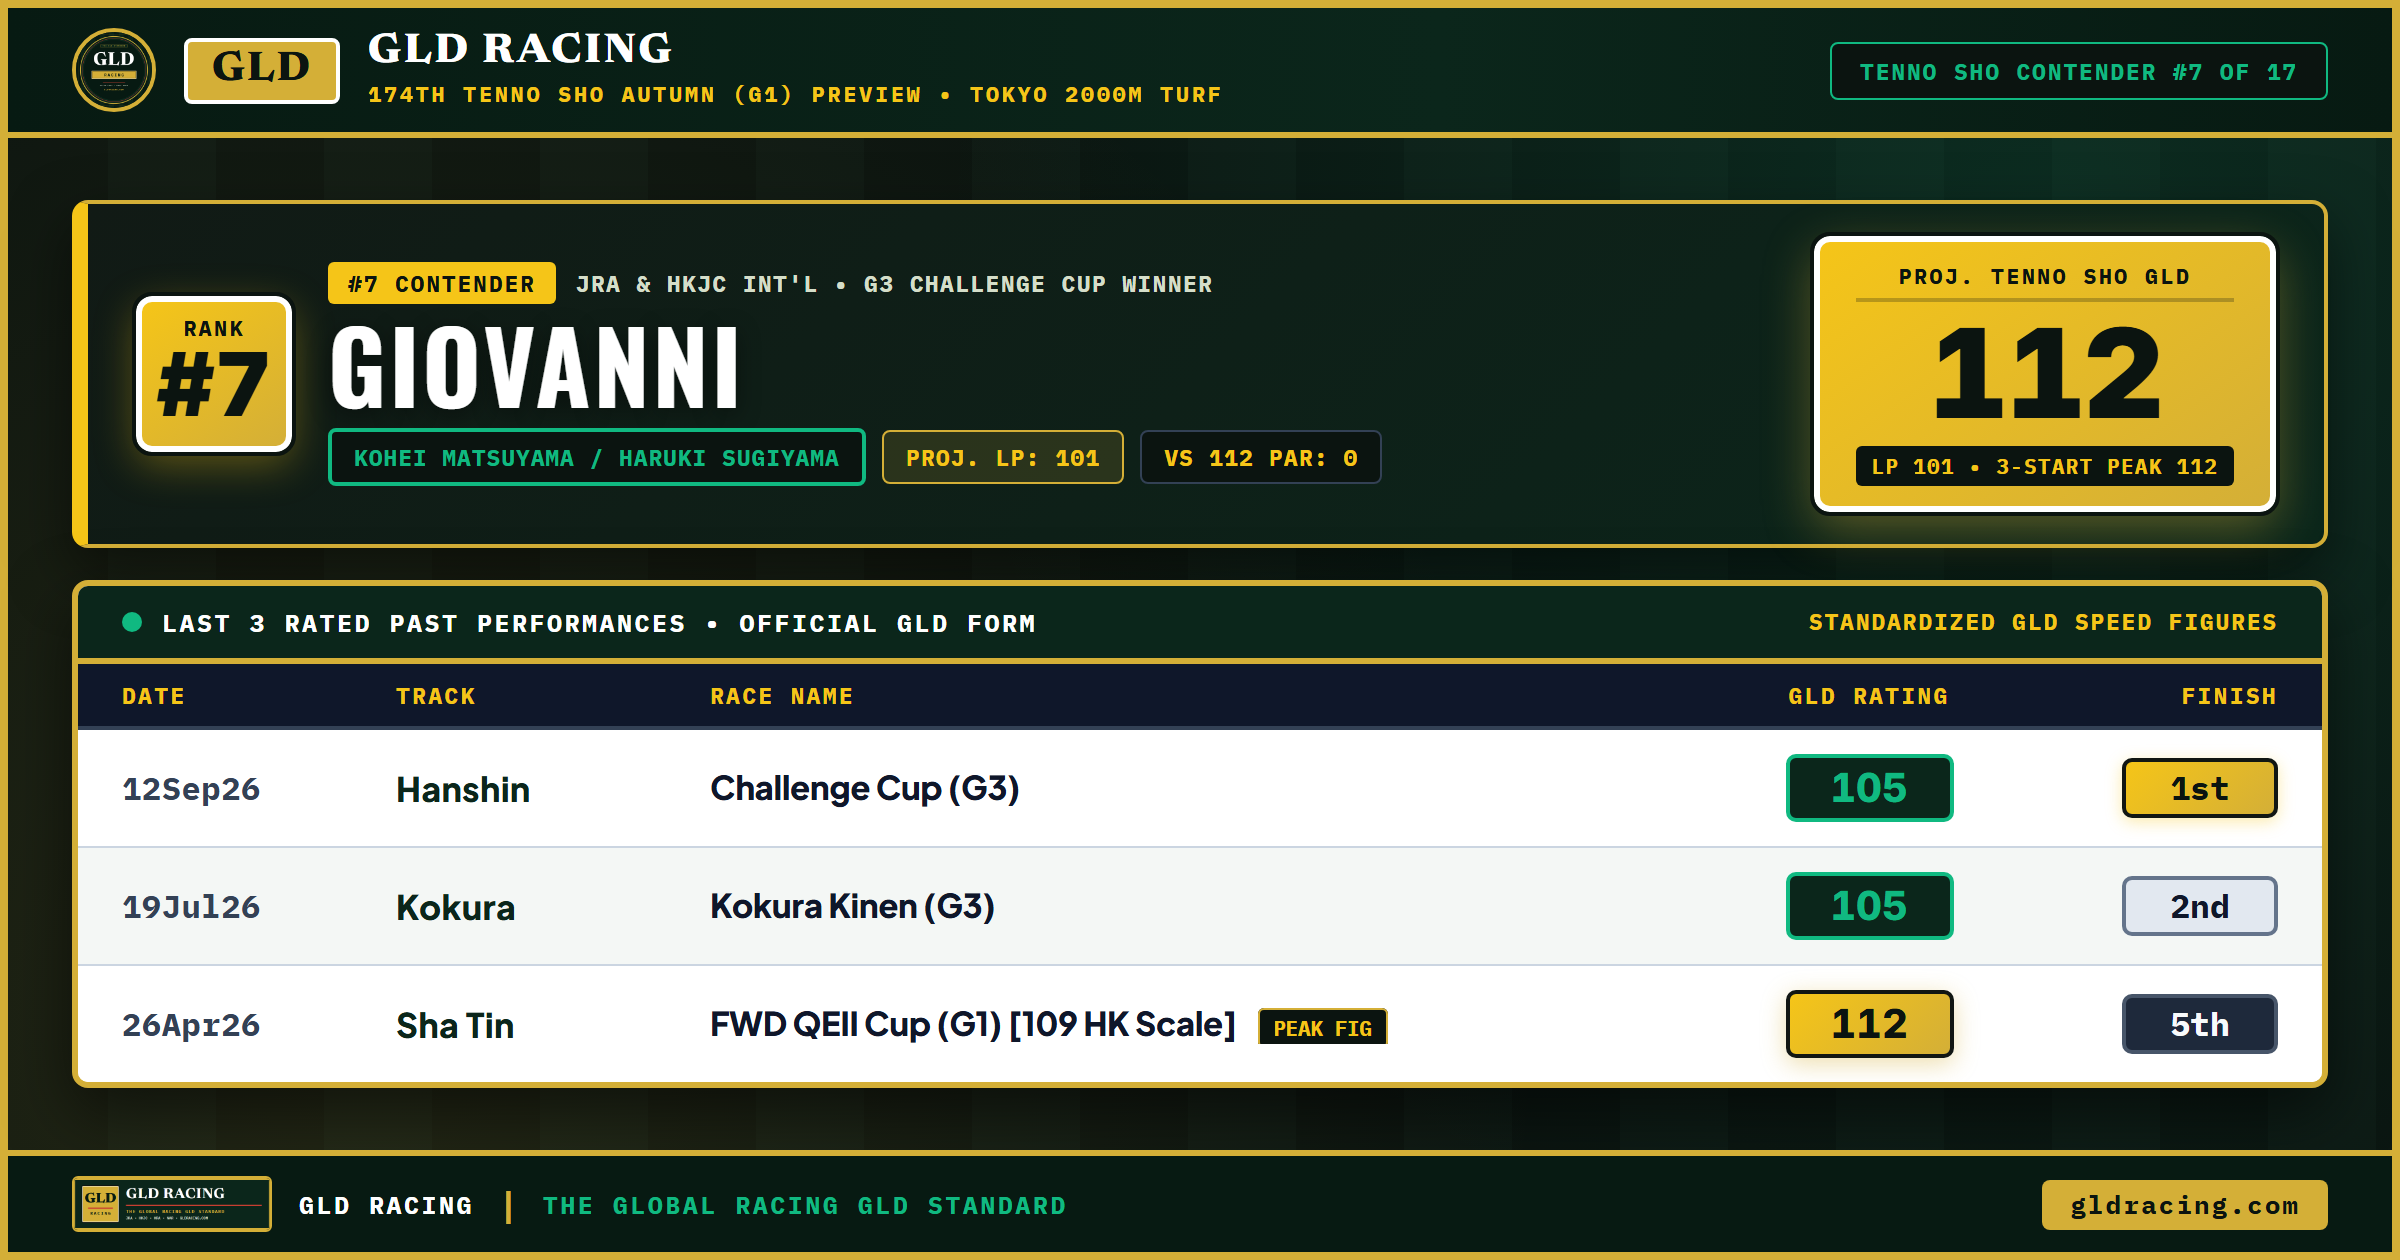
Task: Click the footer GLD Racing logo plate
Action: [172, 1203]
